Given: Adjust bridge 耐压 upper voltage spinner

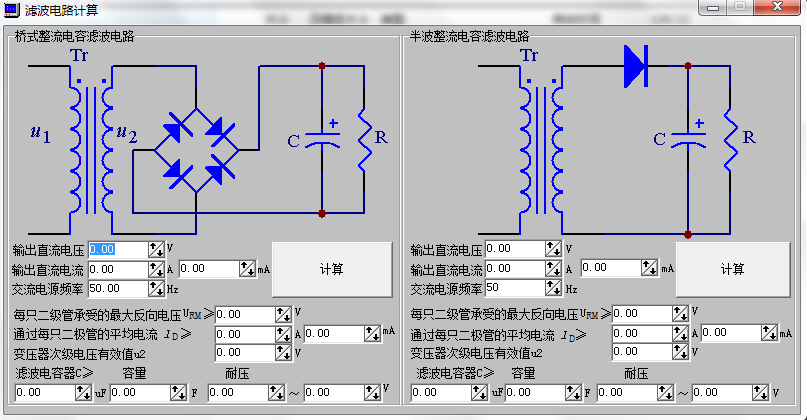Looking at the screenshot, I should (373, 393).
